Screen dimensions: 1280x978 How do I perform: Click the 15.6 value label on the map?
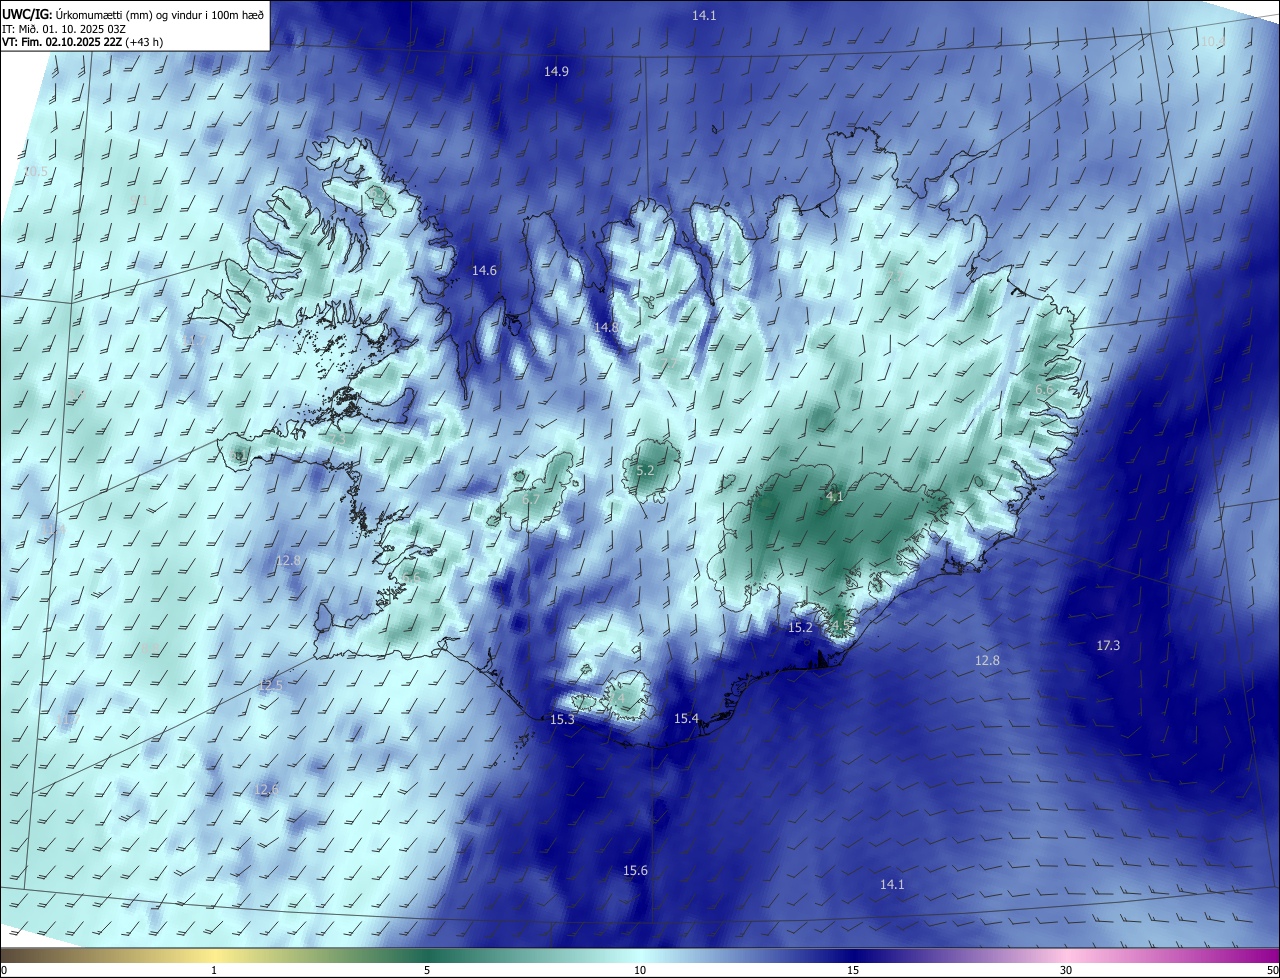click(635, 871)
